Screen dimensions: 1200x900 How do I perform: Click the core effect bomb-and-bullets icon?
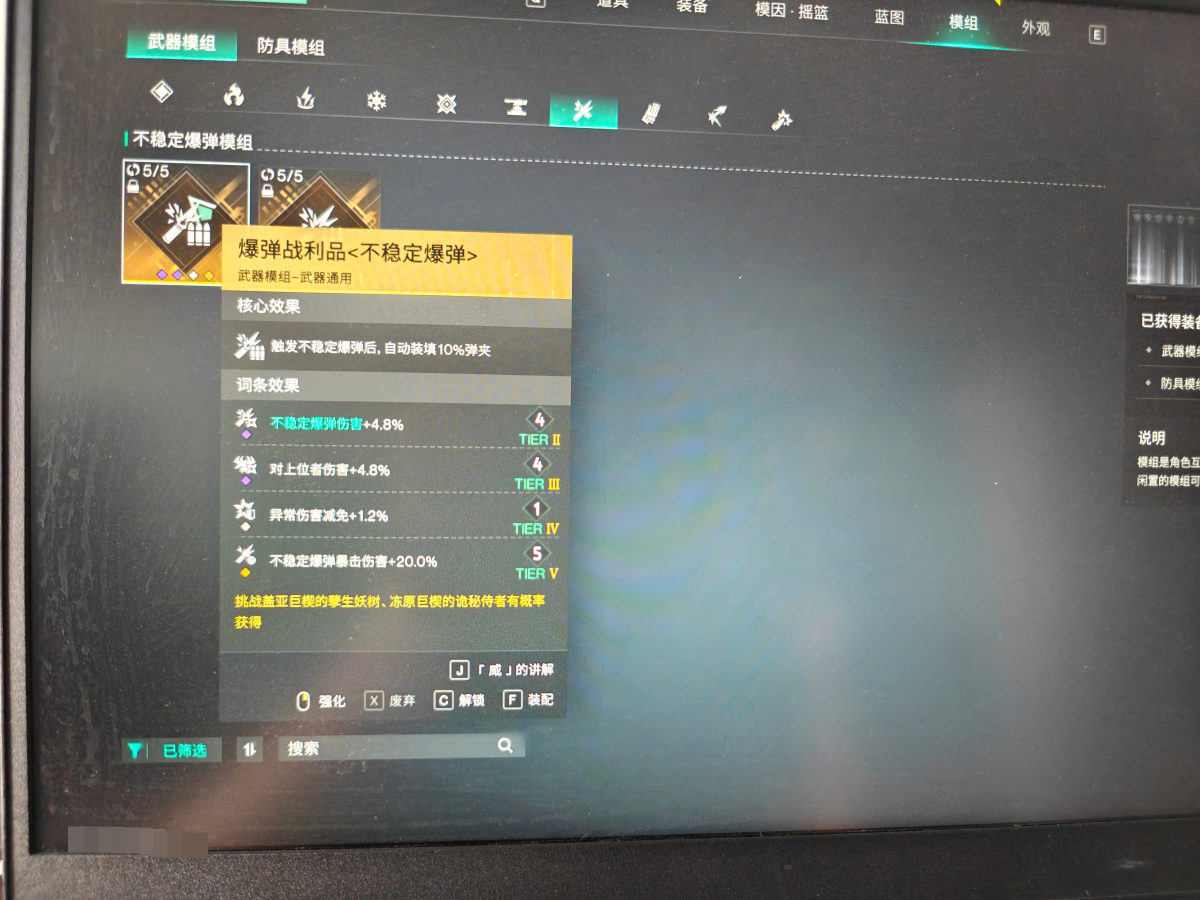pyautogui.click(x=248, y=348)
